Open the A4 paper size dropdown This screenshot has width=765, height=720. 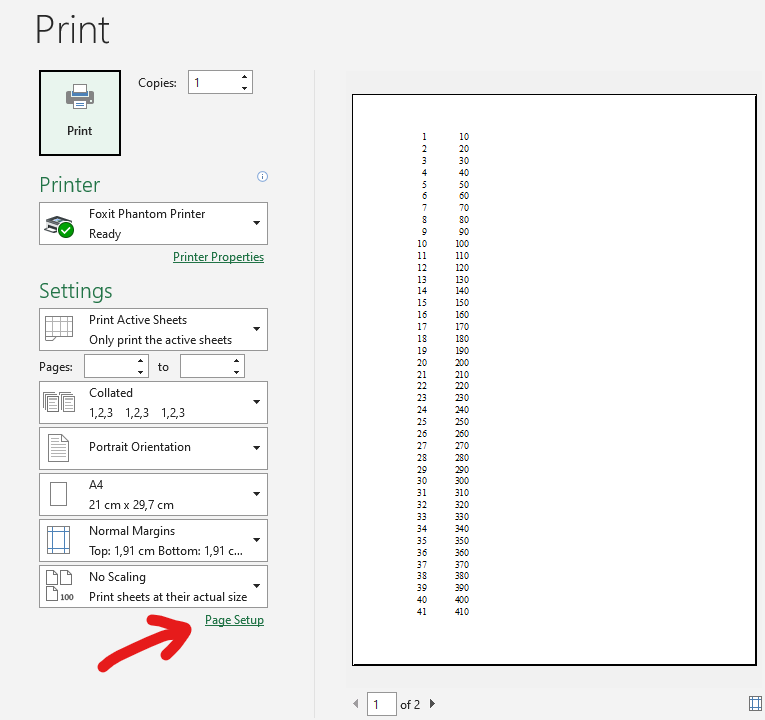[x=153, y=494]
